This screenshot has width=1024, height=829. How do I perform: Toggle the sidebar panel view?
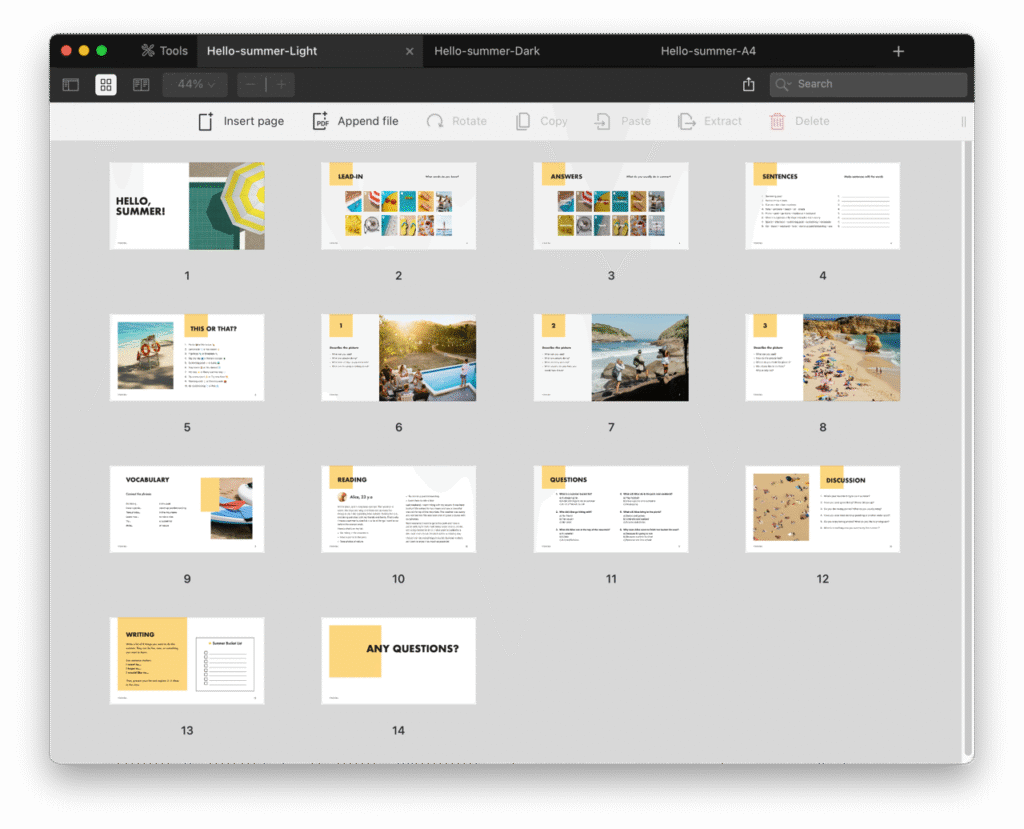click(71, 85)
